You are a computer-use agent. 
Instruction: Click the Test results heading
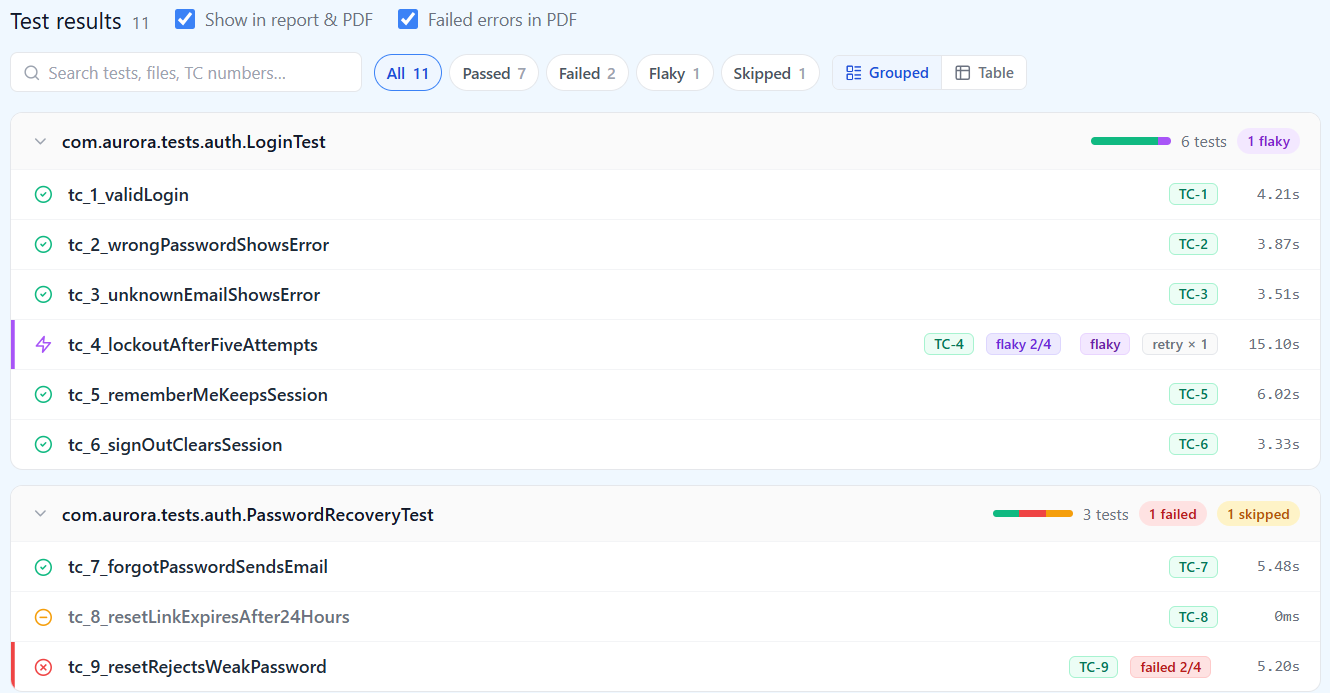[x=66, y=21]
